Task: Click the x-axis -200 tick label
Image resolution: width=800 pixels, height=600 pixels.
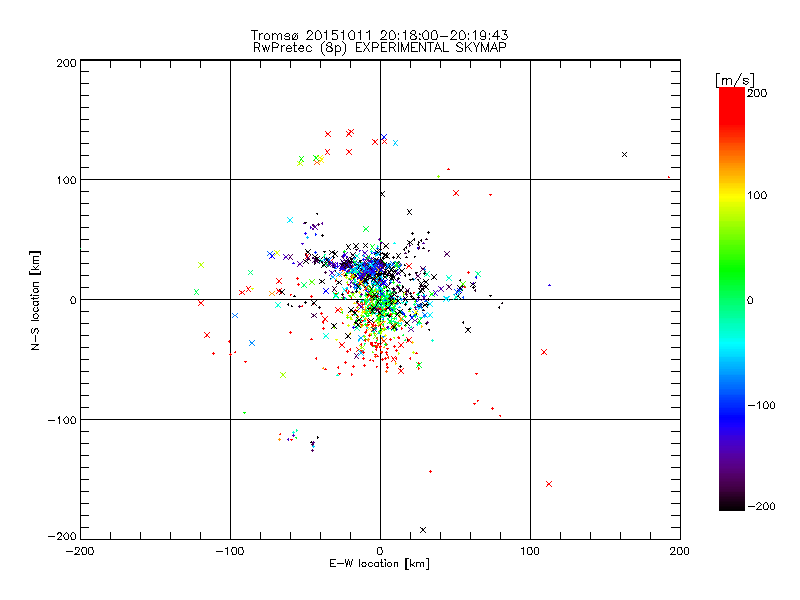Action: (x=80, y=551)
